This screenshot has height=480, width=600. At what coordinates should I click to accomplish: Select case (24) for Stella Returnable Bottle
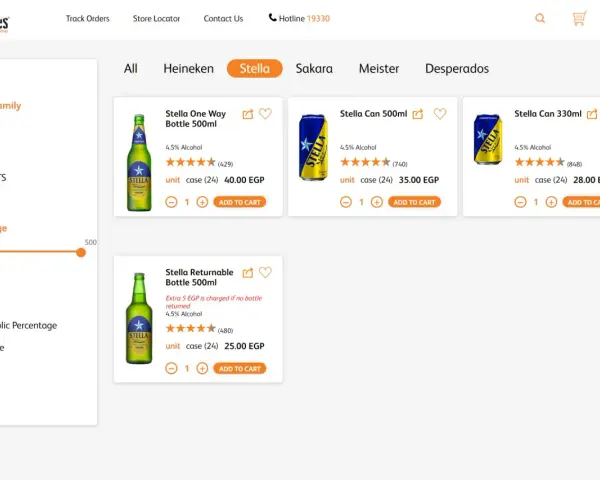[202, 346]
